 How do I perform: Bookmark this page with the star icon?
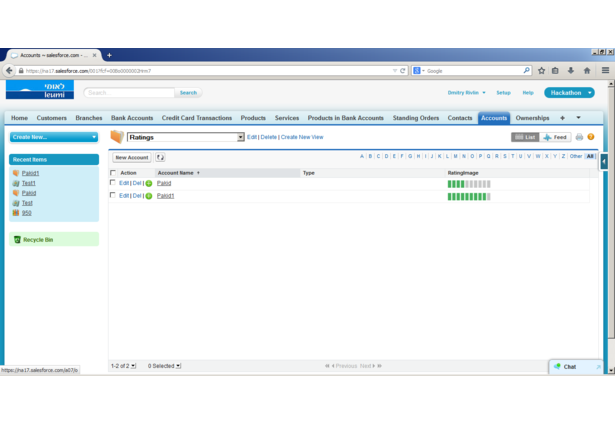(x=541, y=71)
